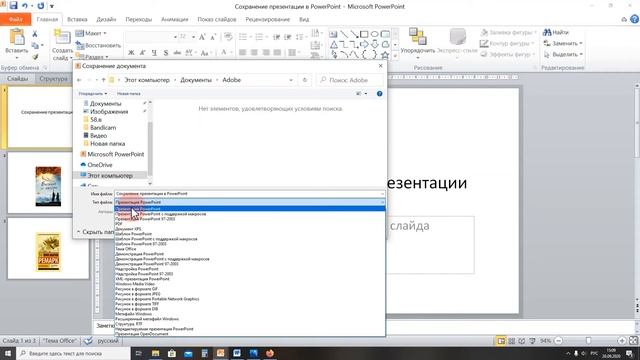Click Документы in the address breadcrumb

(x=196, y=80)
